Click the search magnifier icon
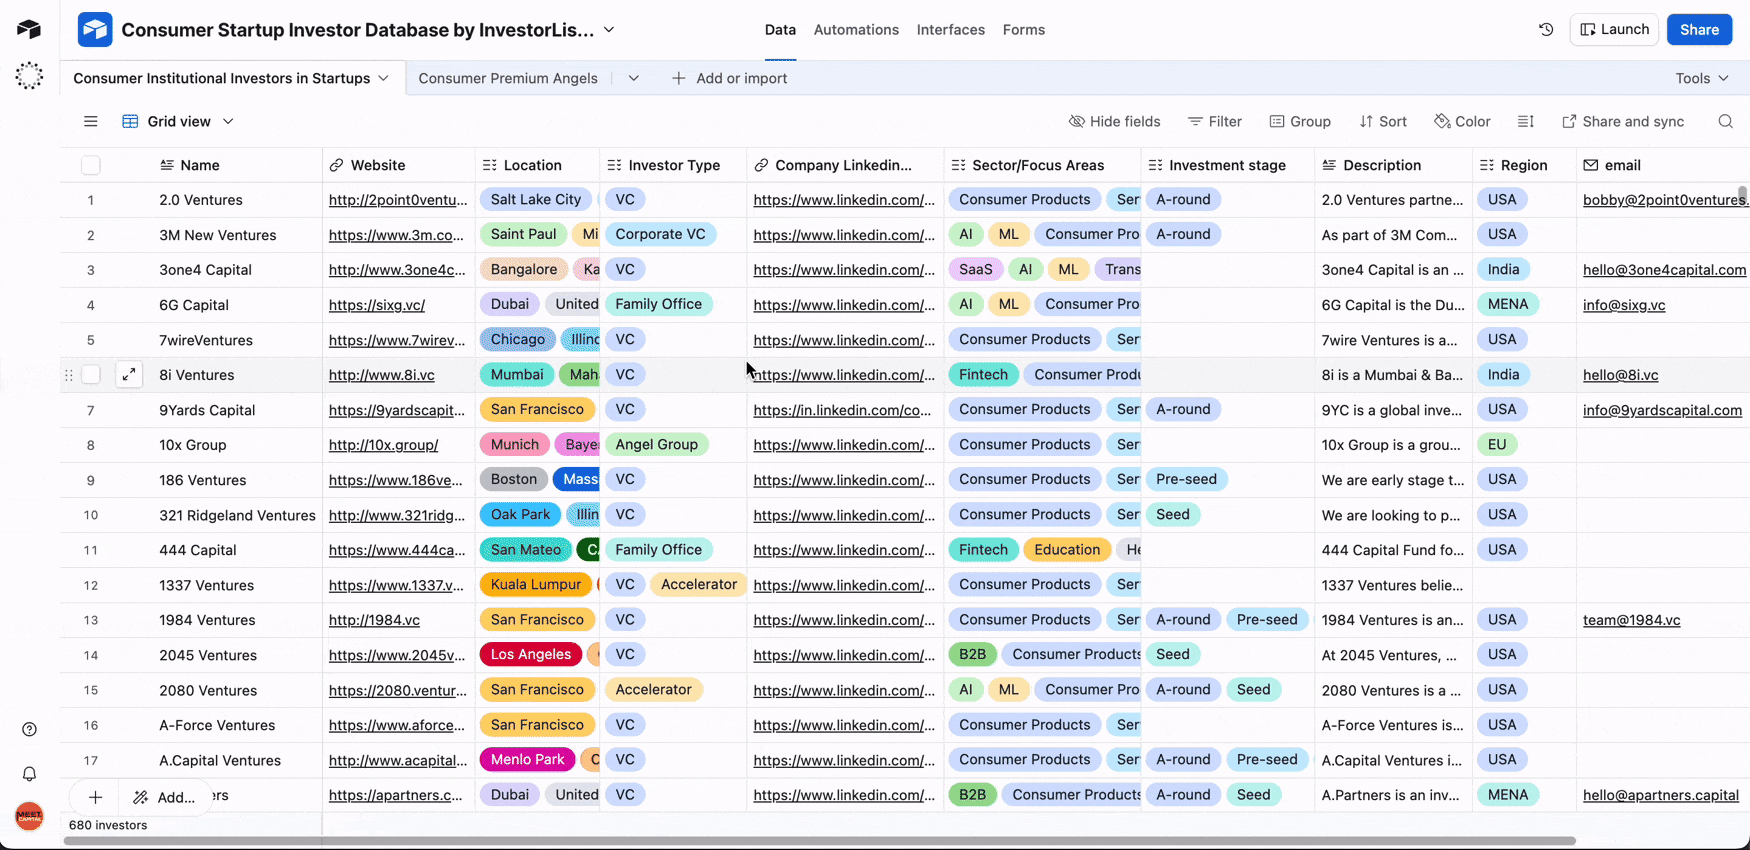The height and width of the screenshot is (850, 1750). 1725,121
